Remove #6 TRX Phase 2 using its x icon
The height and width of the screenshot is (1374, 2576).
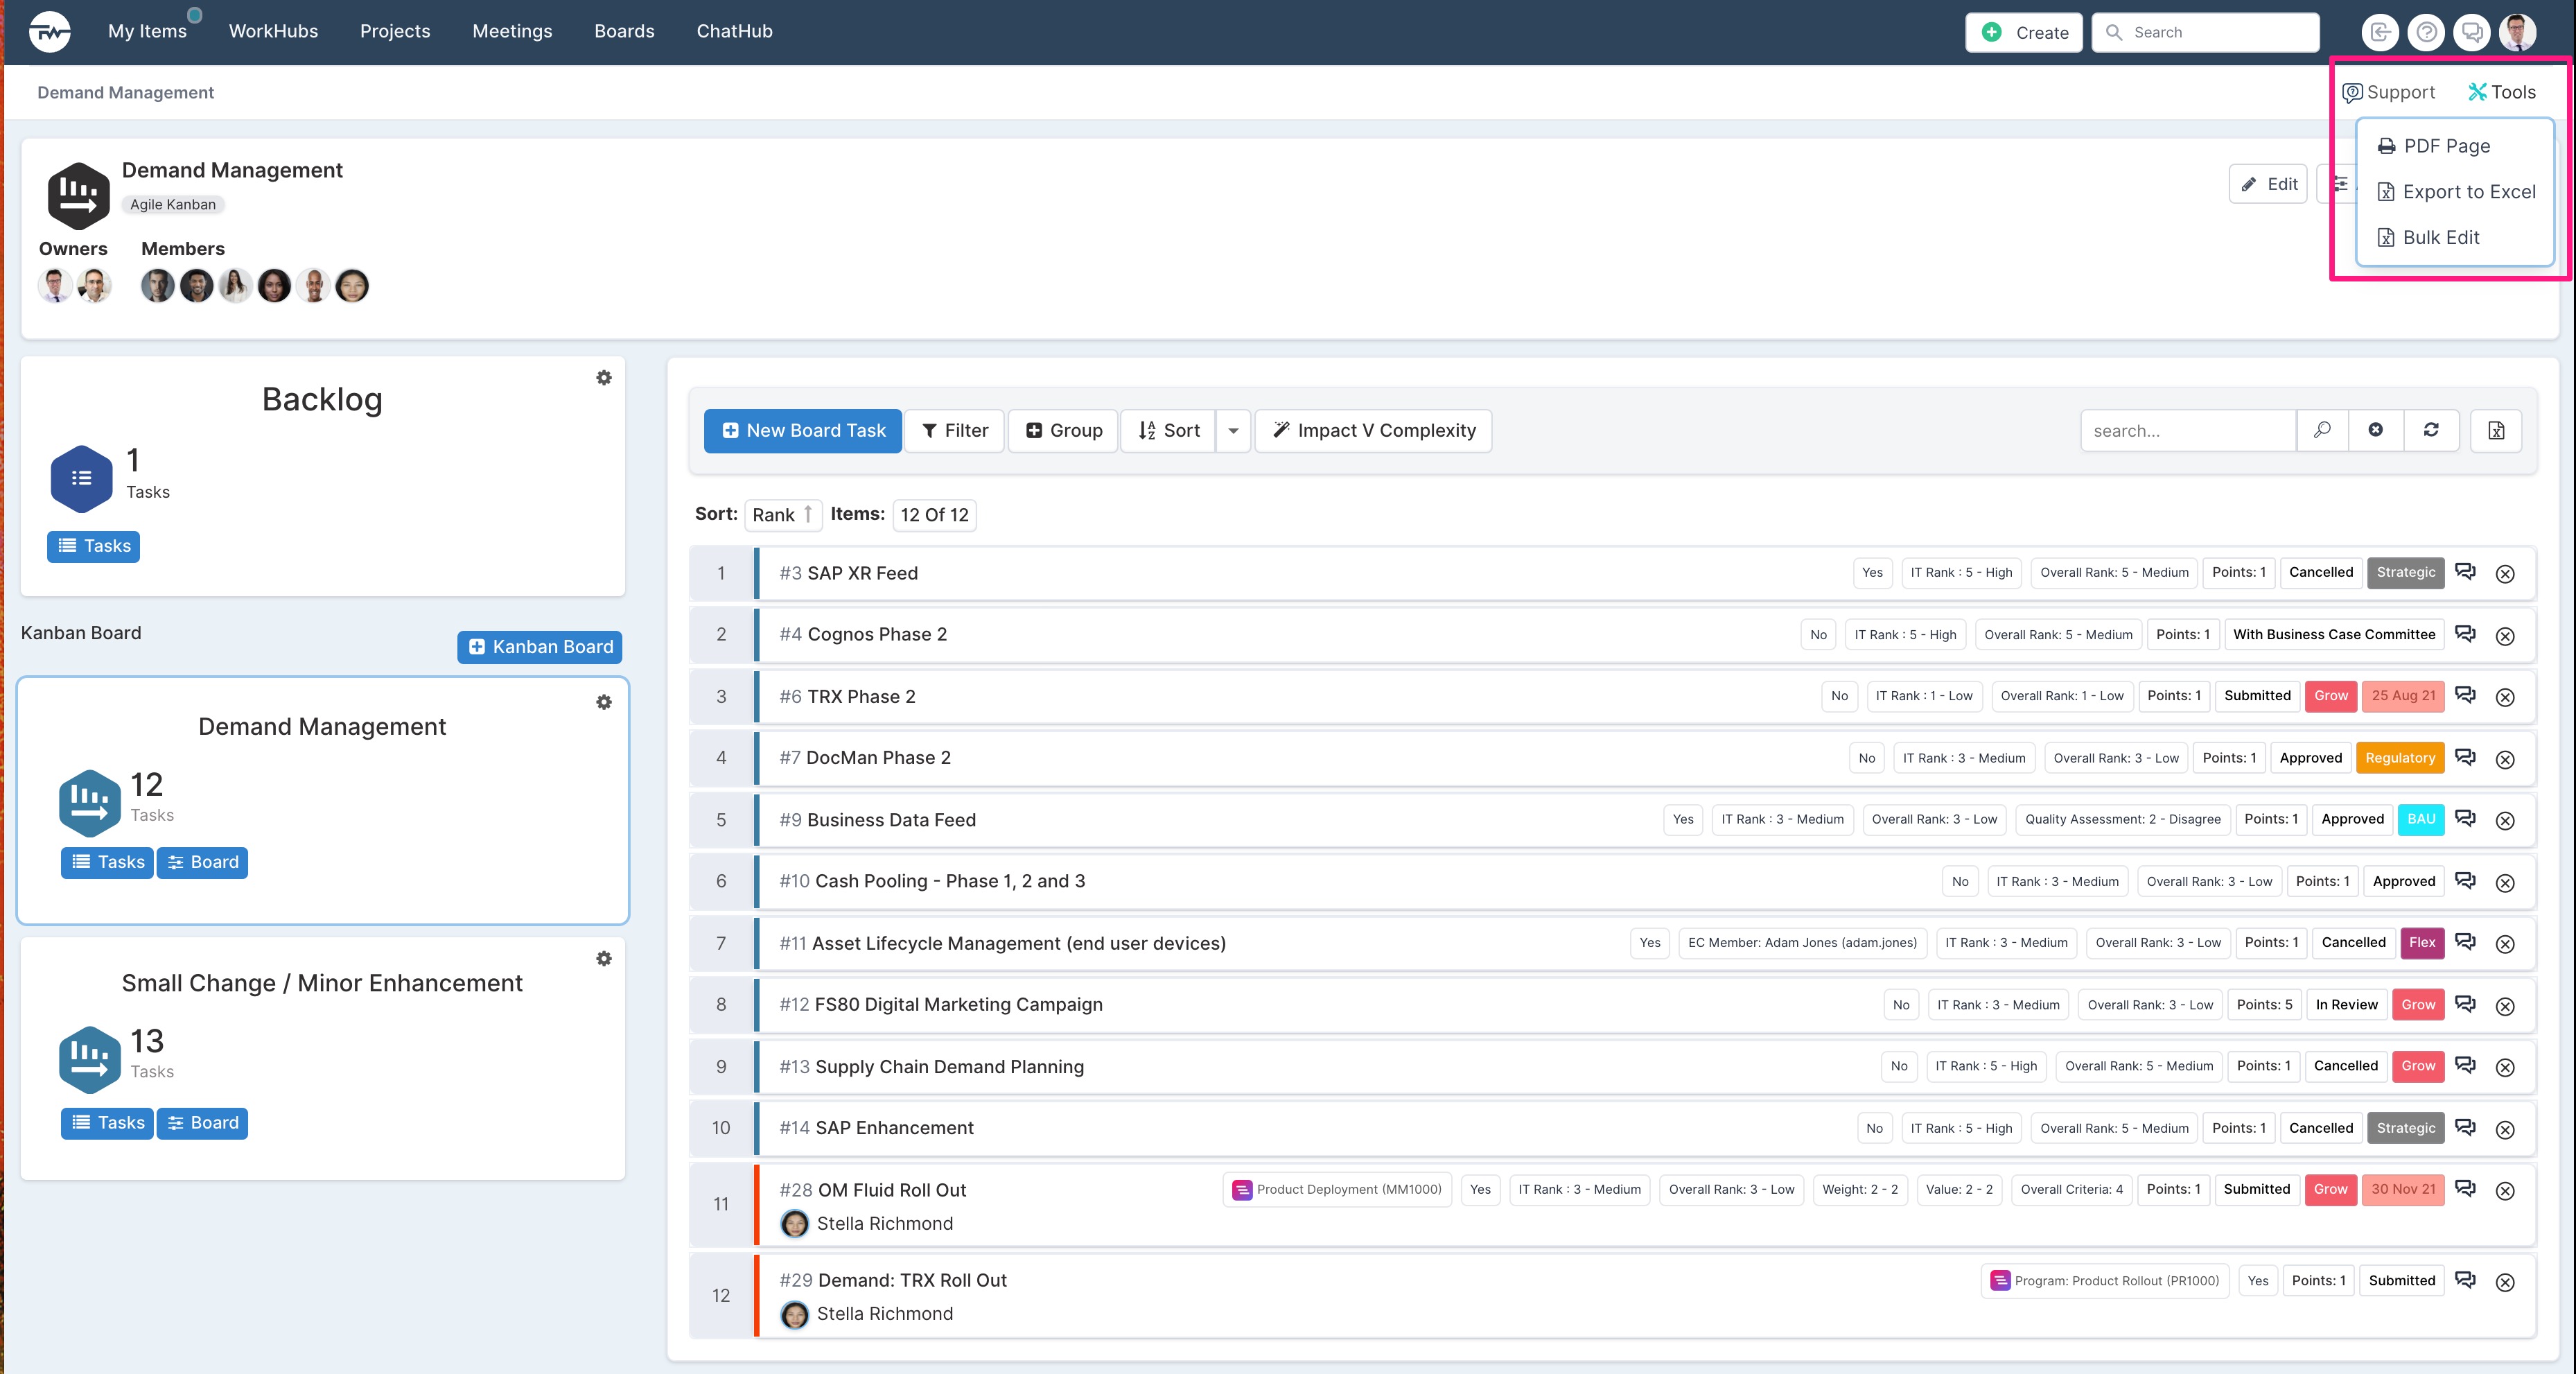[2505, 697]
